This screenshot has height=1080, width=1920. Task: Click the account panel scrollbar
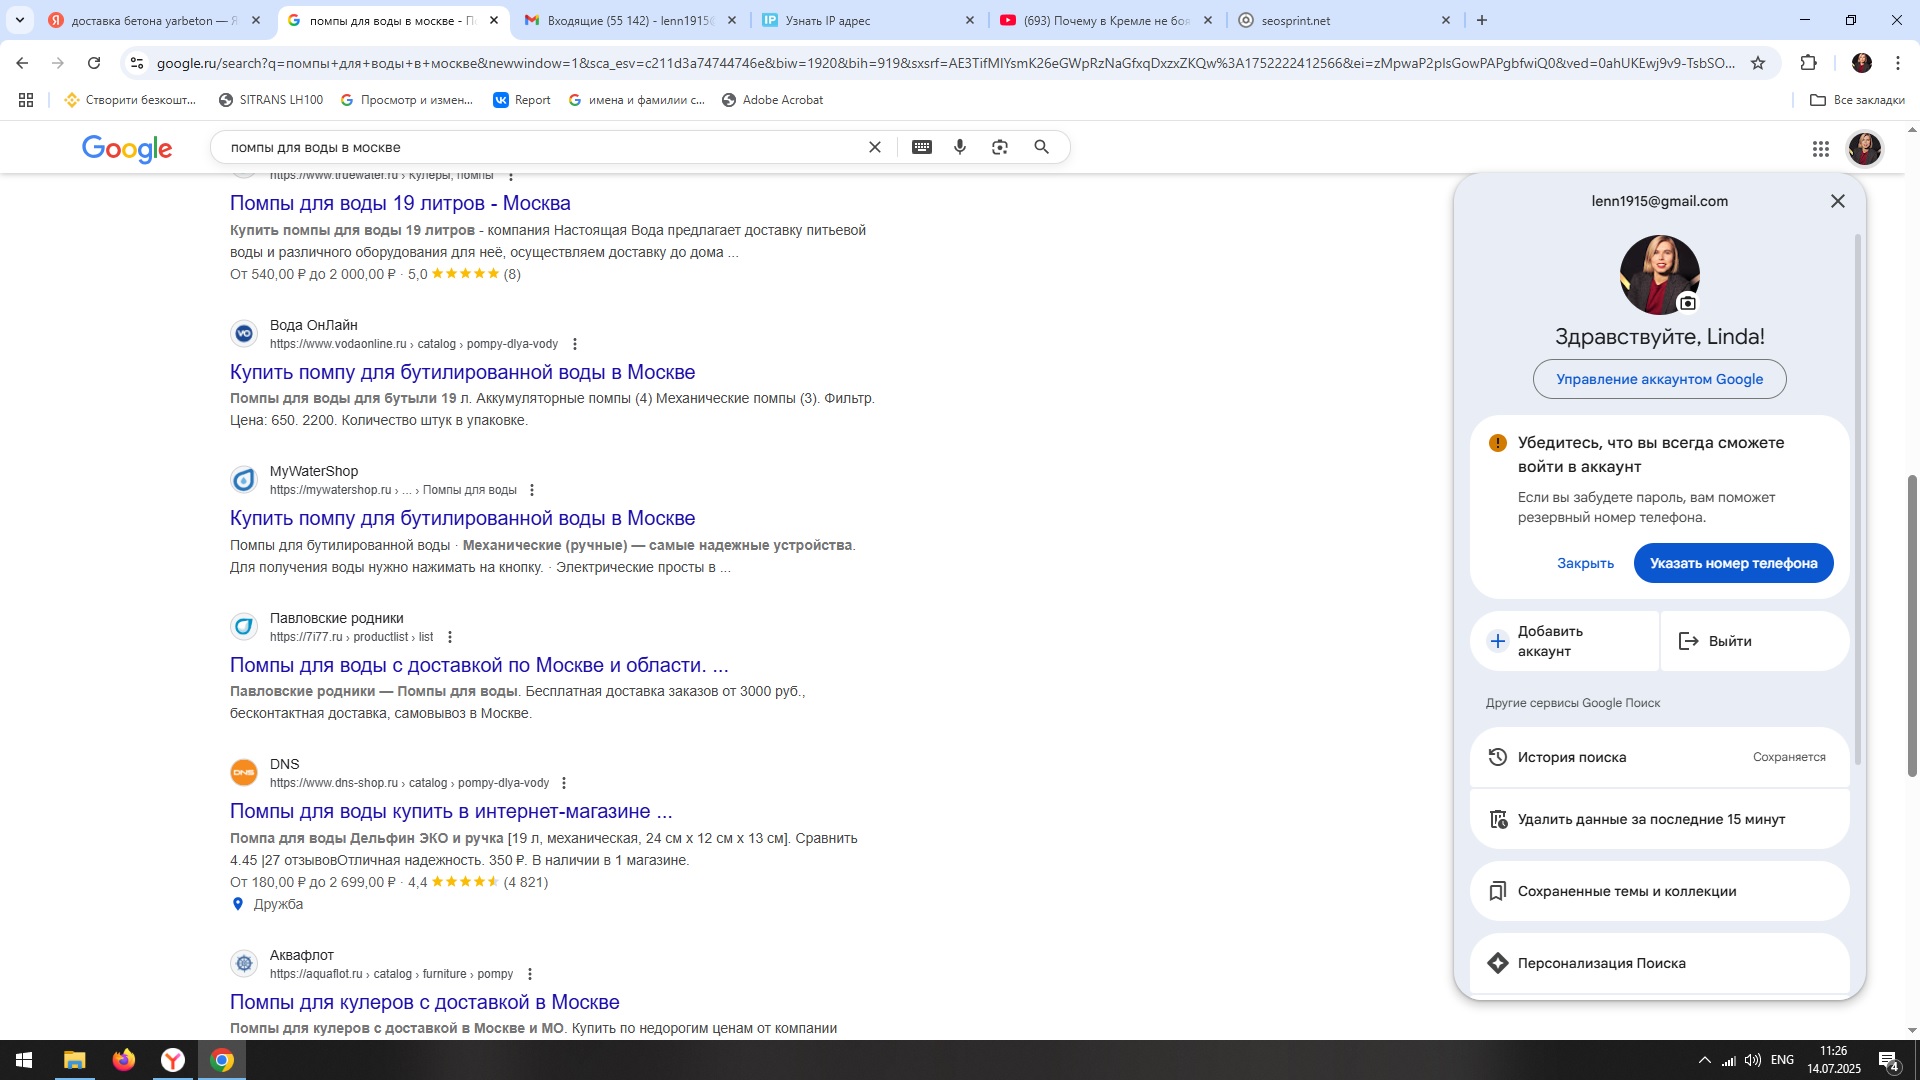tap(1858, 500)
